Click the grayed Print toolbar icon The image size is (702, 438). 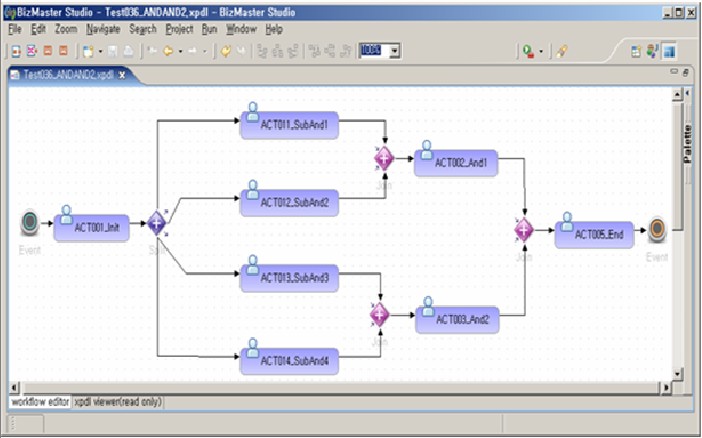[x=128, y=52]
